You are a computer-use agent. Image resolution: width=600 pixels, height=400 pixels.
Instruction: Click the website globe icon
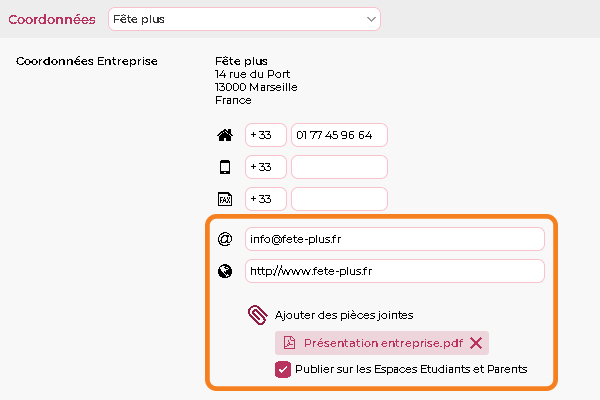click(225, 271)
